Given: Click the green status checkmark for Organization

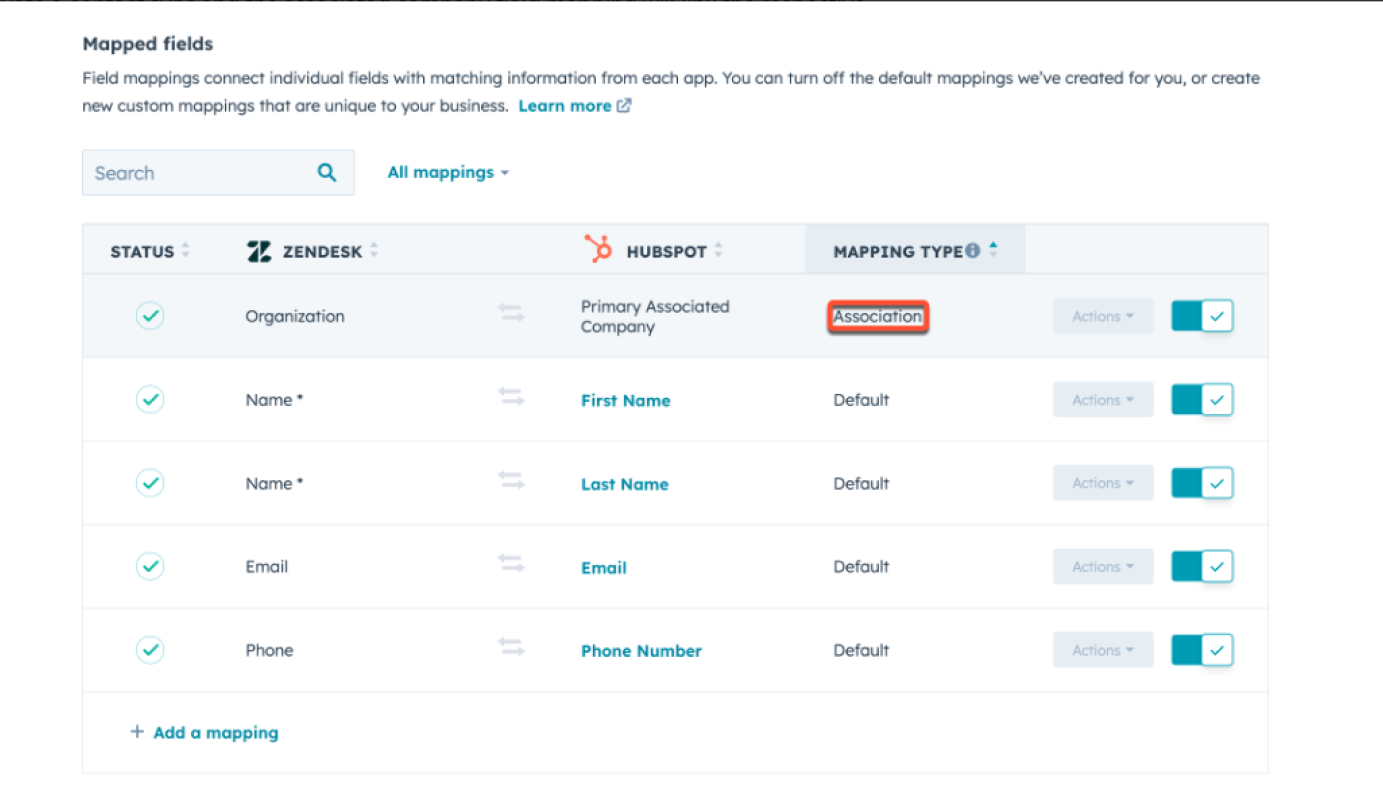Looking at the screenshot, I should 150,316.
